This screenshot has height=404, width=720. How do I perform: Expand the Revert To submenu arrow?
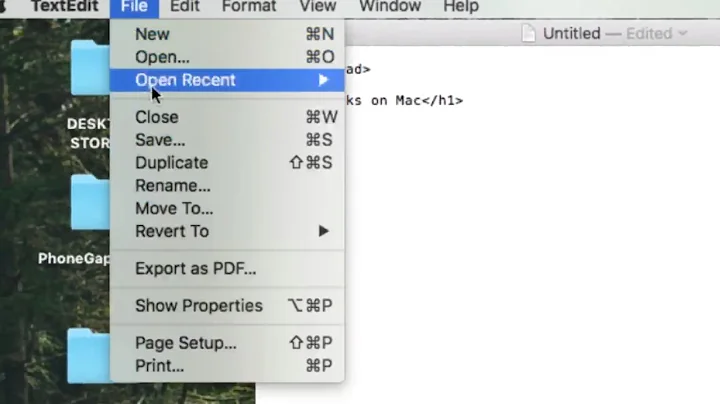pyautogui.click(x=323, y=231)
